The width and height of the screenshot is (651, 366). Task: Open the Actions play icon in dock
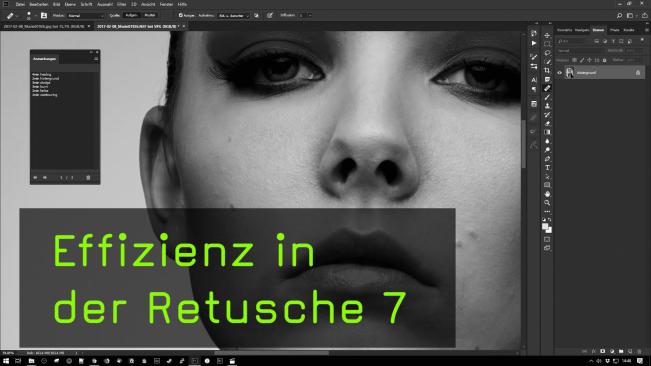534,43
